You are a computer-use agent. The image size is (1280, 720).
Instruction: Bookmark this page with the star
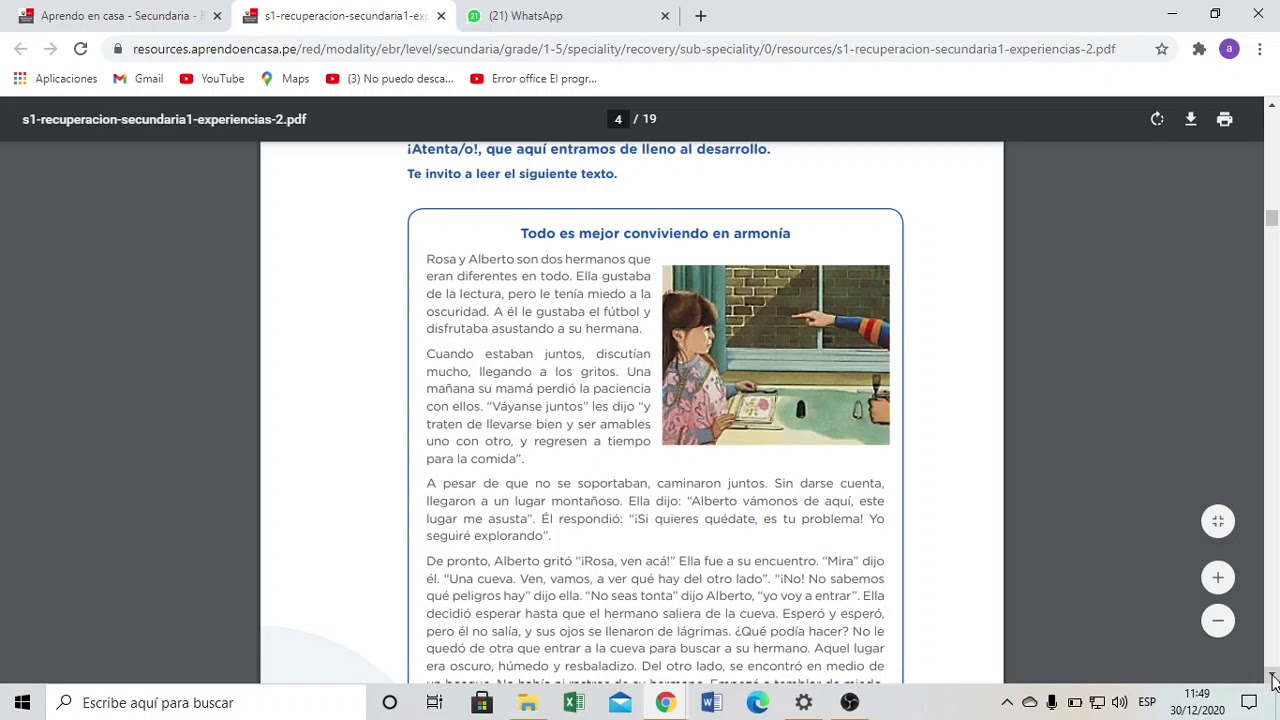(x=1162, y=49)
